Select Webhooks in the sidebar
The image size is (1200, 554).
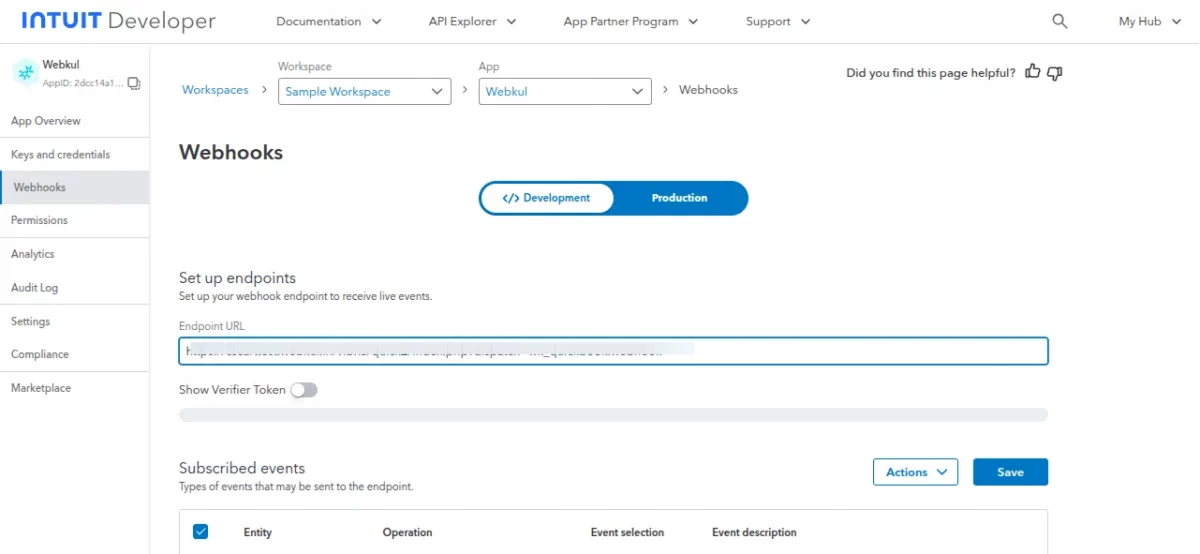[75, 188]
